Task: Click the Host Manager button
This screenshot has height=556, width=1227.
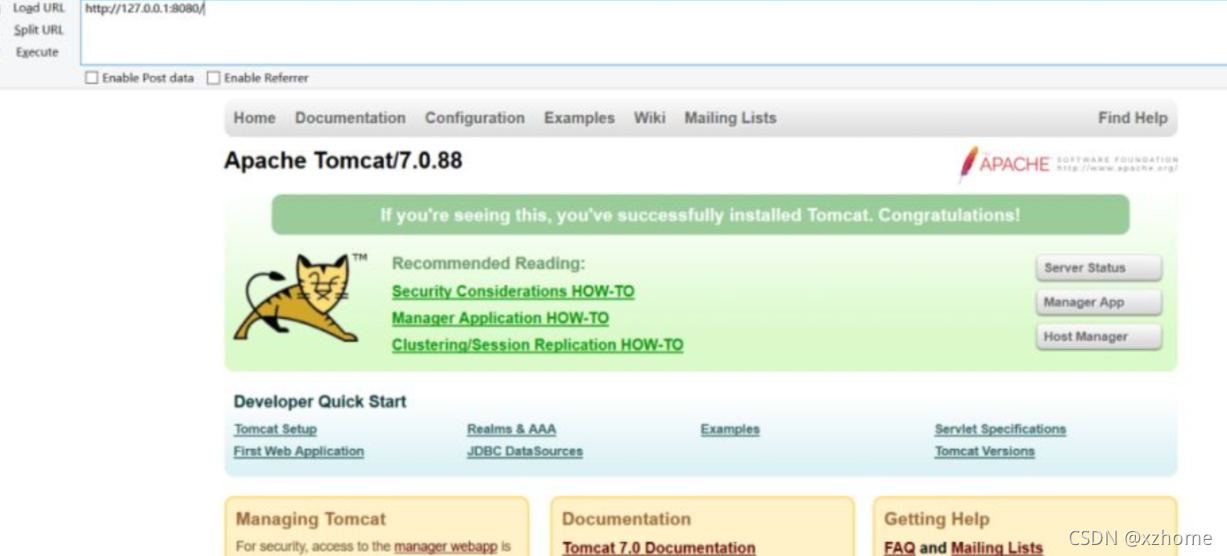Action: [1099, 337]
